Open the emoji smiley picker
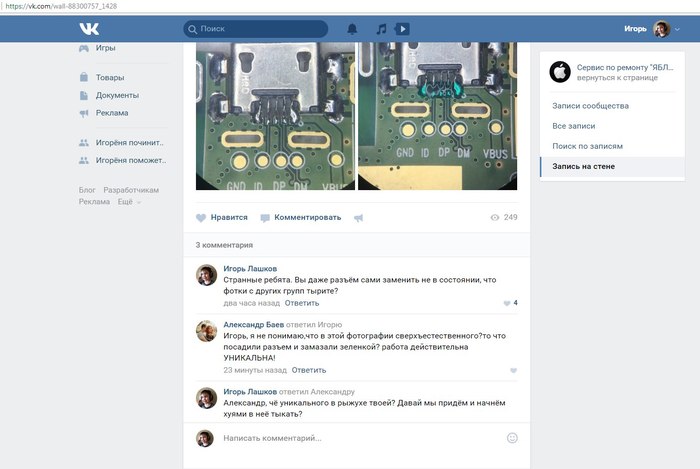Screen dimensions: 700x469 pyautogui.click(x=512, y=438)
